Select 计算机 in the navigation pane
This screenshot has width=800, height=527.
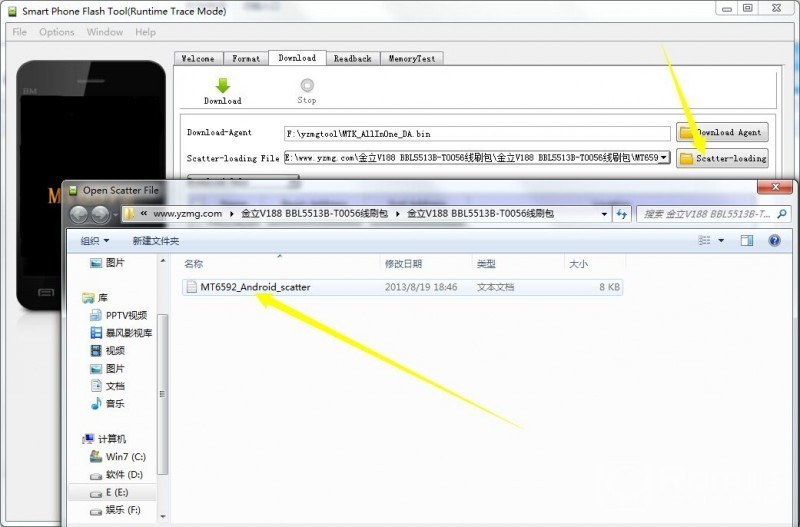tap(104, 439)
